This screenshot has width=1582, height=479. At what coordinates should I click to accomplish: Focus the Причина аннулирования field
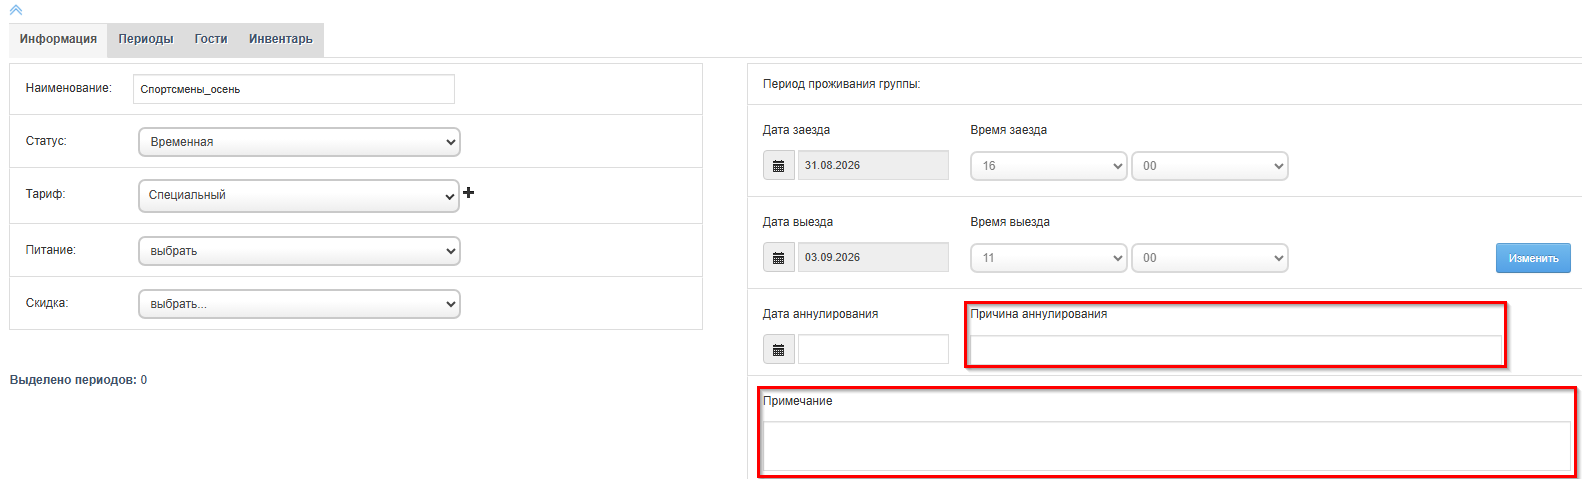click(1236, 350)
